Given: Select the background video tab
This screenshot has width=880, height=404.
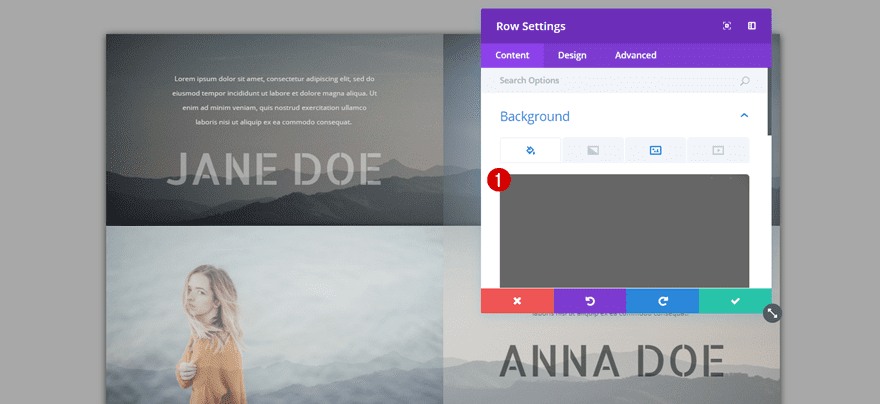Looking at the screenshot, I should click(718, 150).
